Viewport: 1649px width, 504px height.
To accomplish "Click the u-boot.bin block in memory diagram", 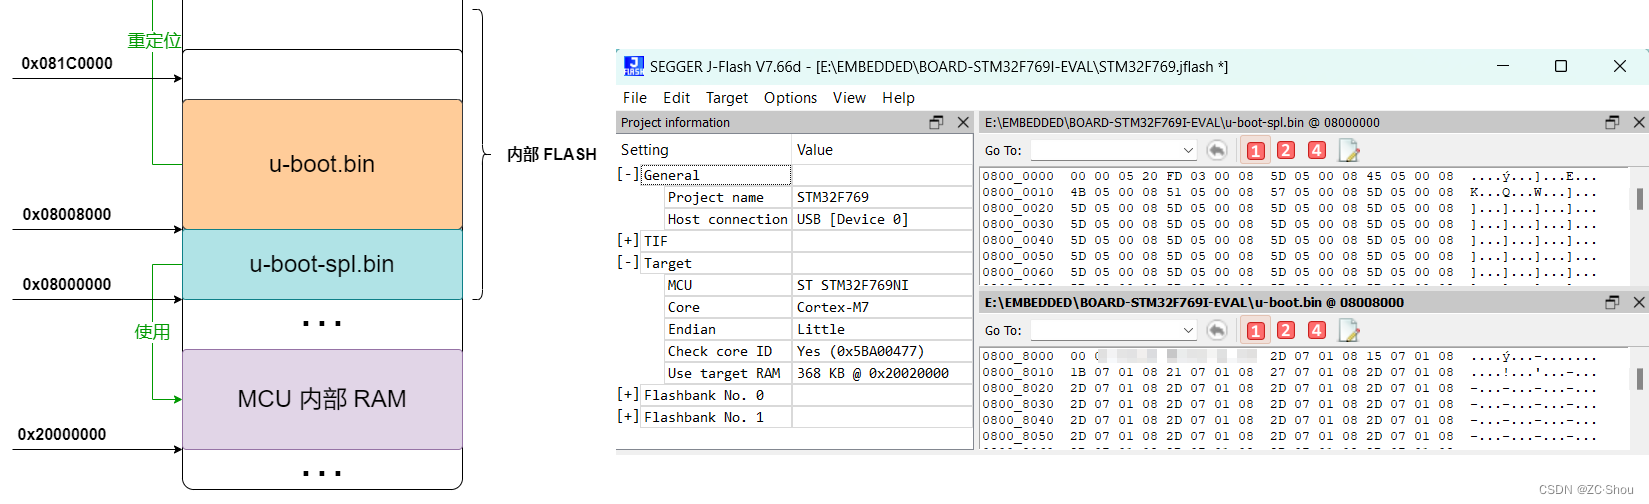I will click(x=322, y=164).
